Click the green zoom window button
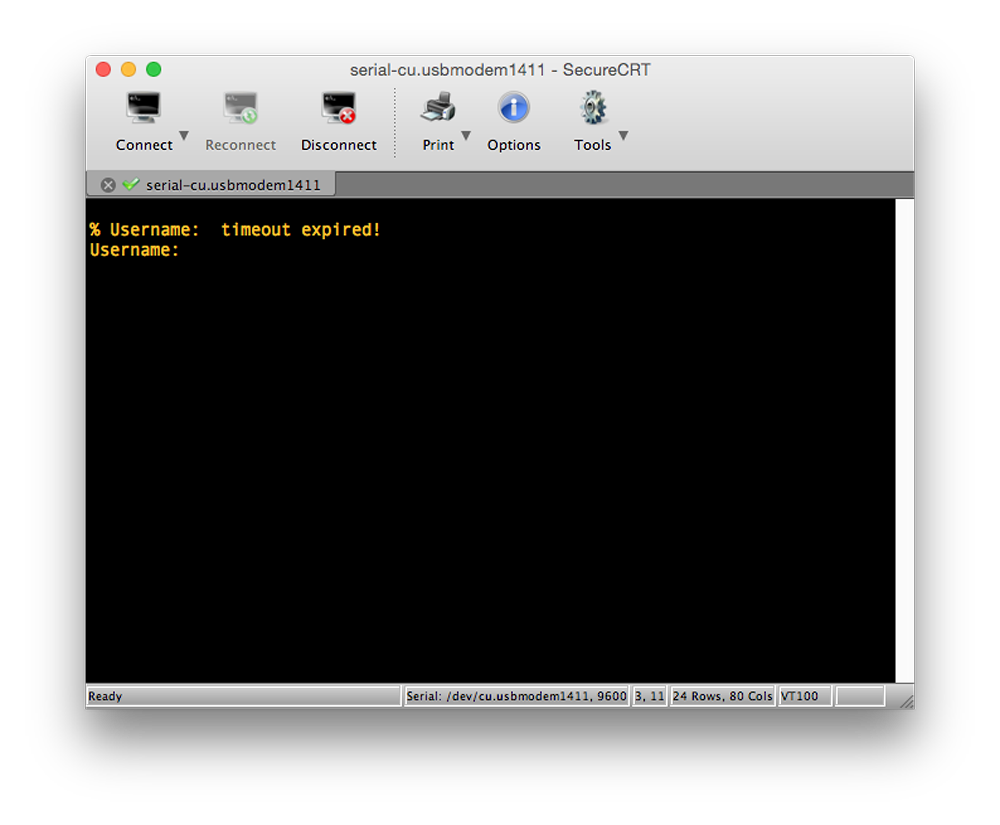The width and height of the screenshot is (1000, 825). click(x=154, y=69)
